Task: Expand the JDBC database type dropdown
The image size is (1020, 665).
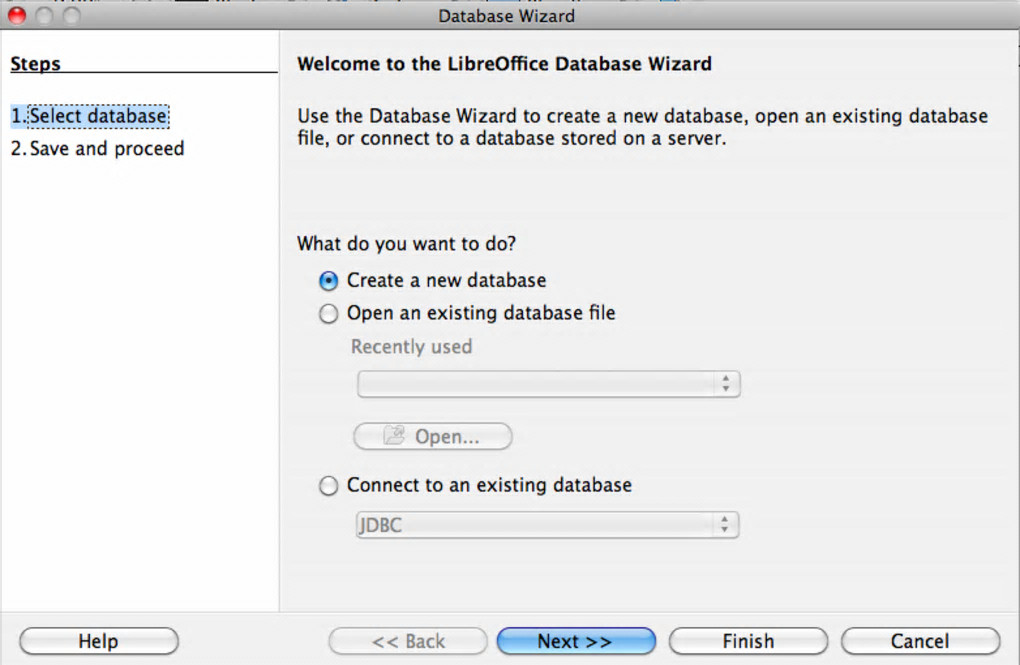Action: tap(548, 524)
